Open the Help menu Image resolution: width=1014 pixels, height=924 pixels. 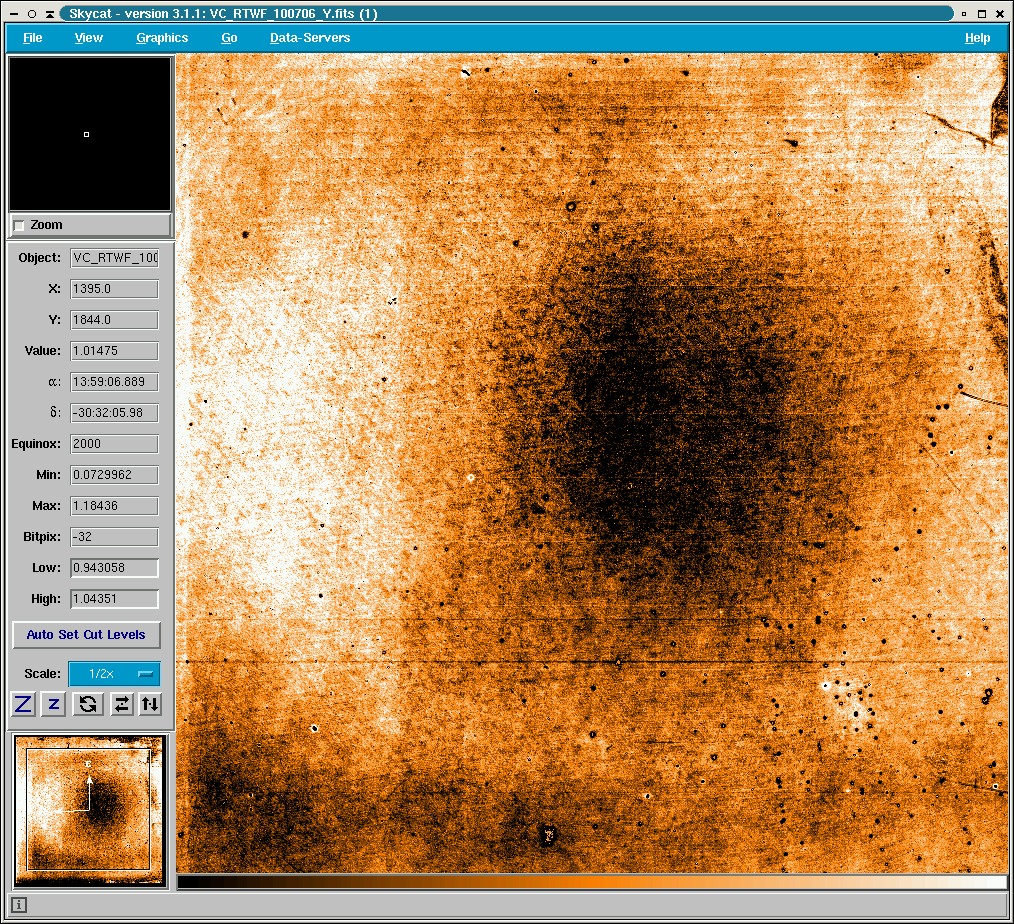977,38
